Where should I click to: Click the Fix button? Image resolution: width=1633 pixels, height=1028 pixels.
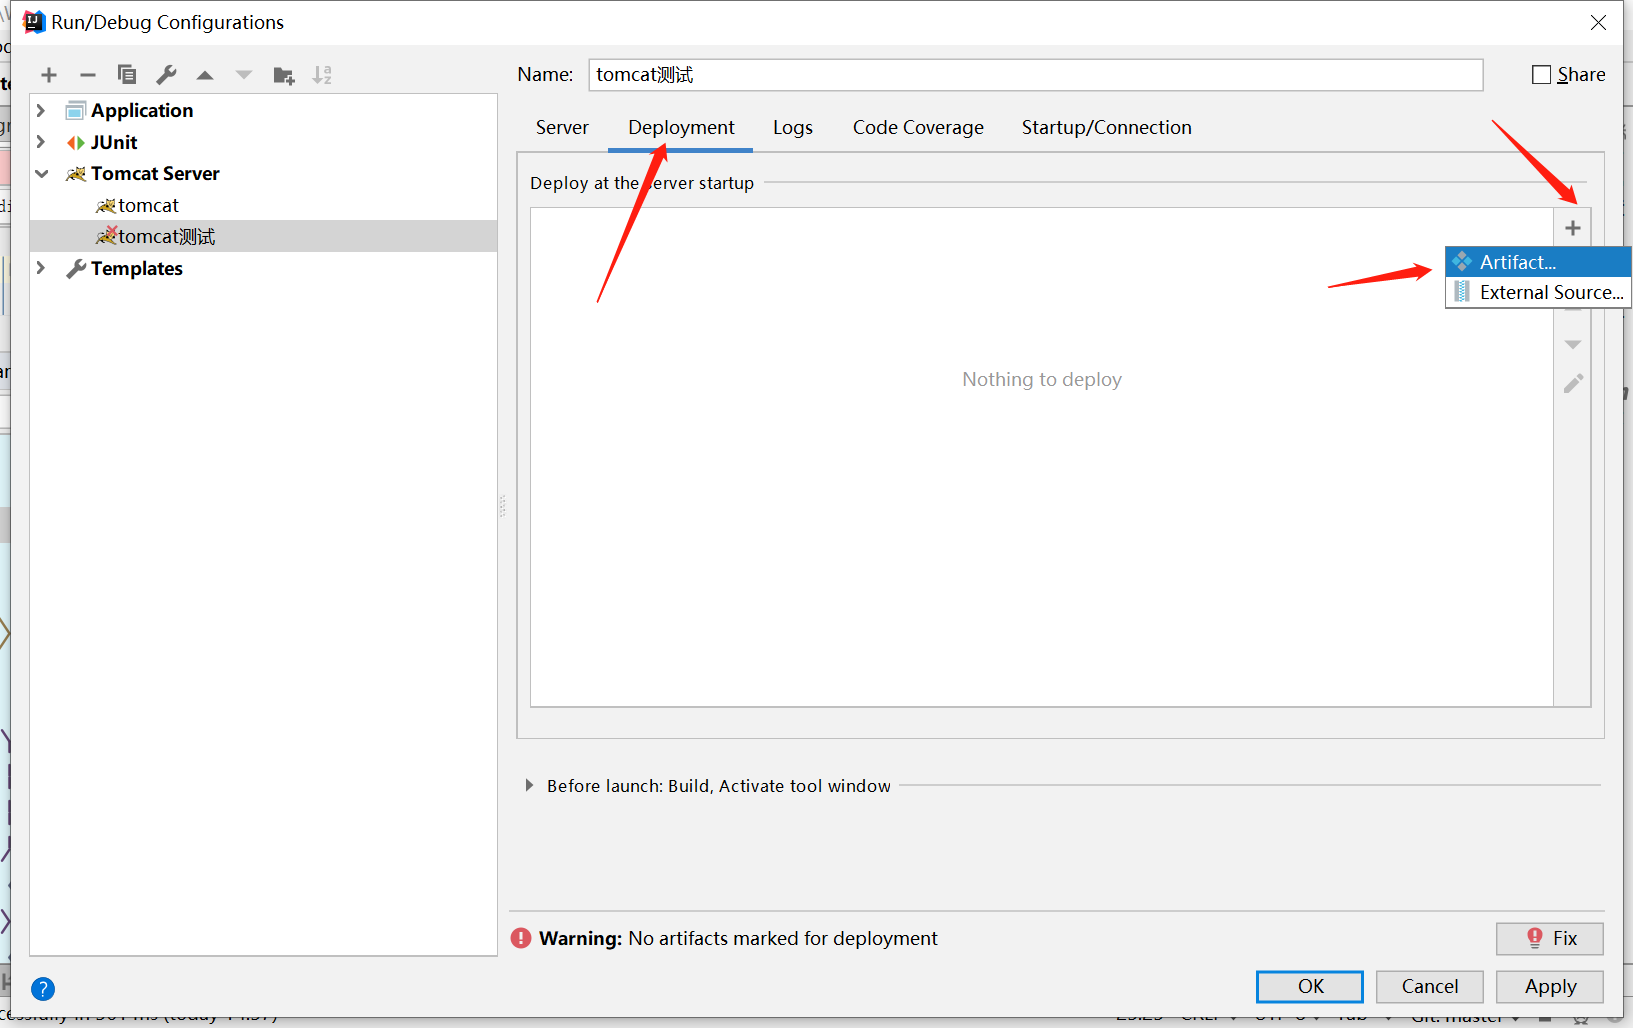(1550, 938)
